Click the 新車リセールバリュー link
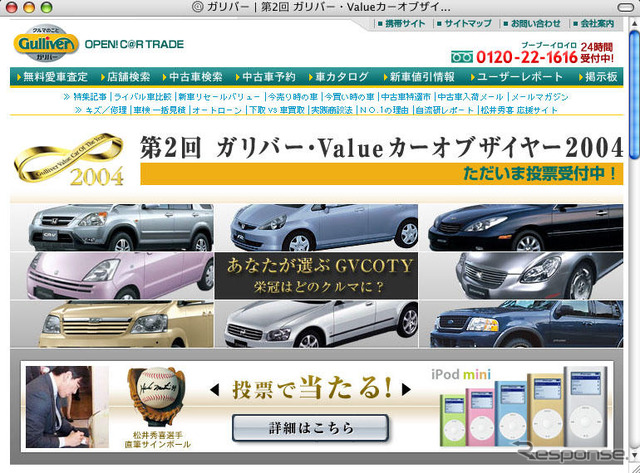The image size is (640, 473). (219, 97)
